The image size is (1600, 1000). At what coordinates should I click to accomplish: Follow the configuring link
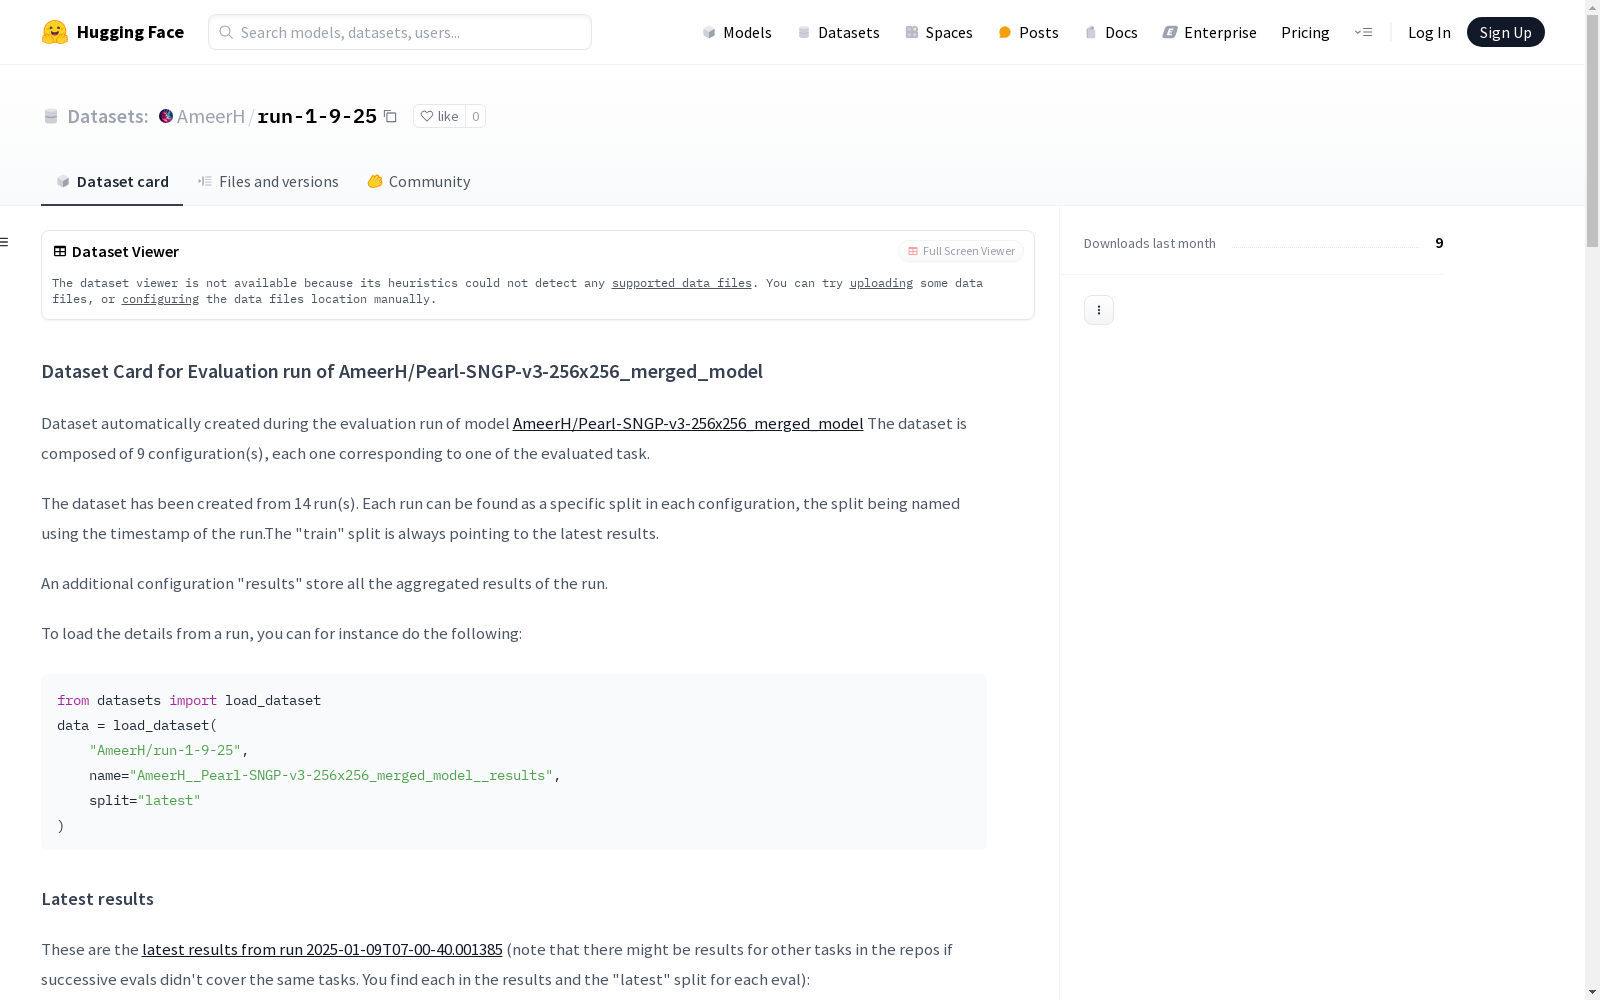[x=160, y=299]
